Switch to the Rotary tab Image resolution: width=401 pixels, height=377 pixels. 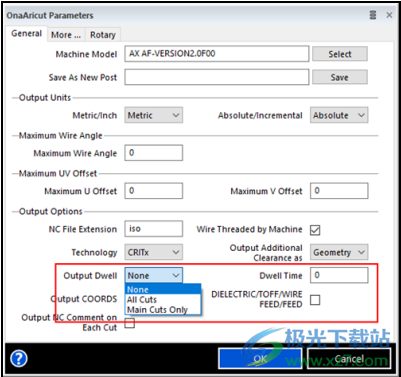(x=103, y=35)
